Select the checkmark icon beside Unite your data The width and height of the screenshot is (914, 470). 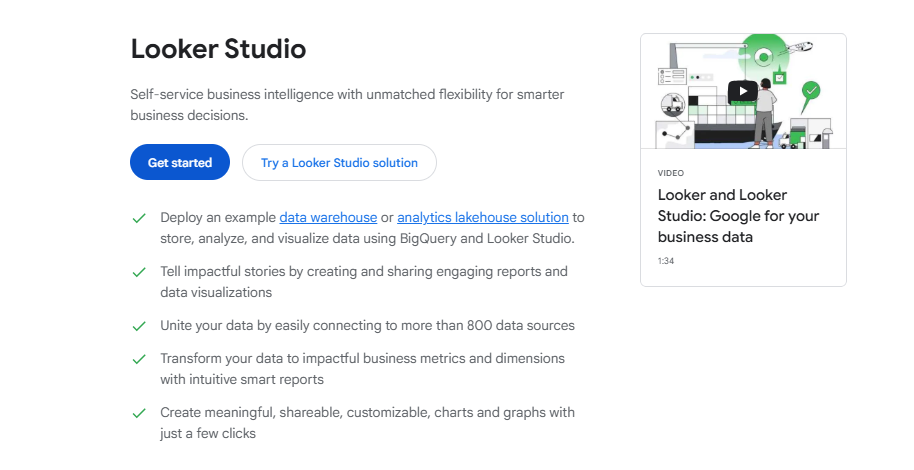(x=138, y=325)
